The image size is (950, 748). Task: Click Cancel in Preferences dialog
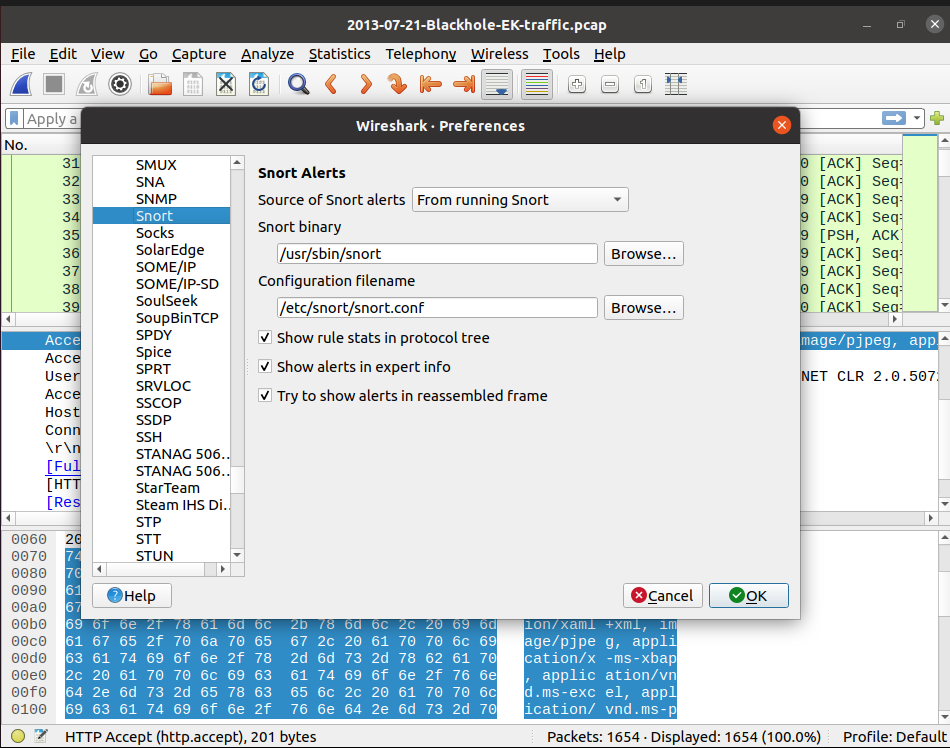[662, 595]
